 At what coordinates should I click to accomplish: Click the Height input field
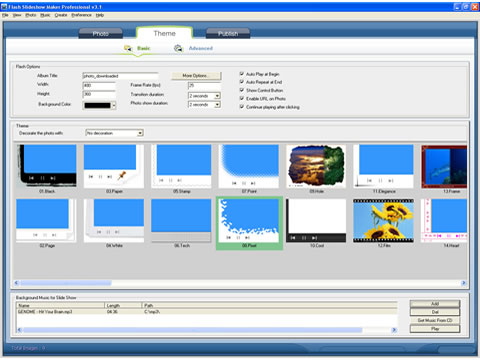click(x=99, y=94)
